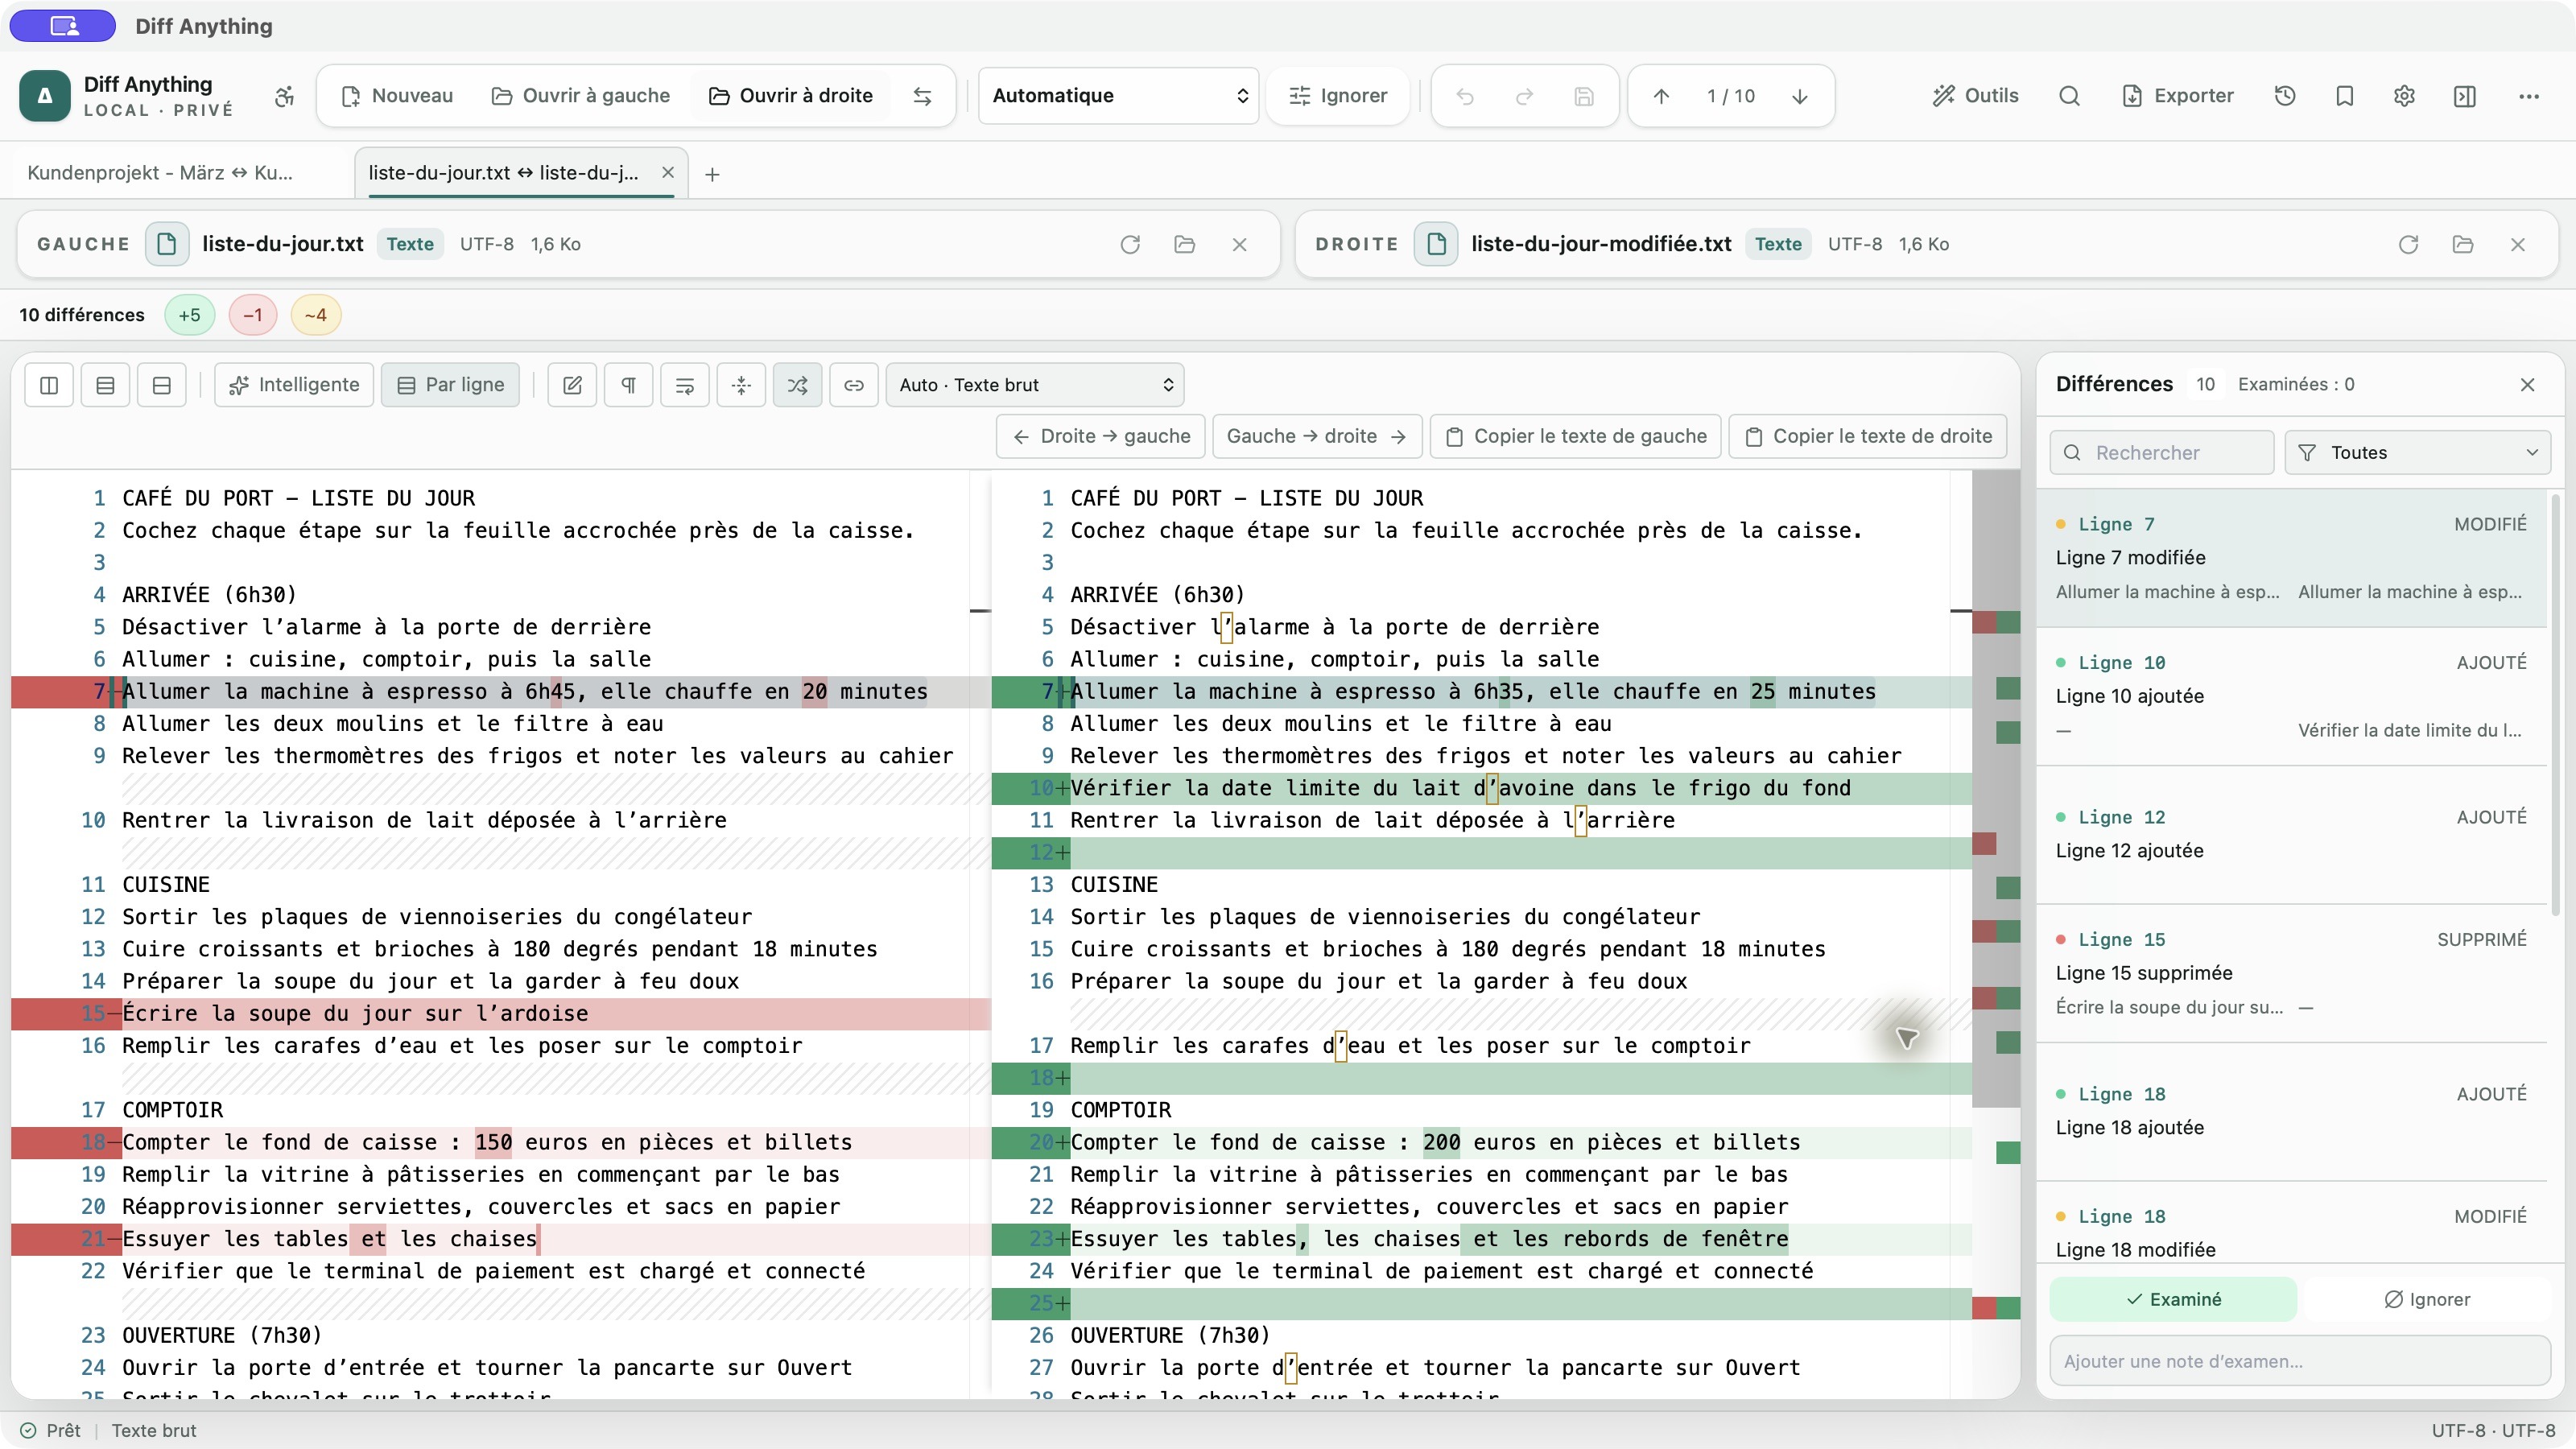Click Nouveau button
Image resolution: width=2576 pixels, height=1449 pixels.
pos(398,96)
